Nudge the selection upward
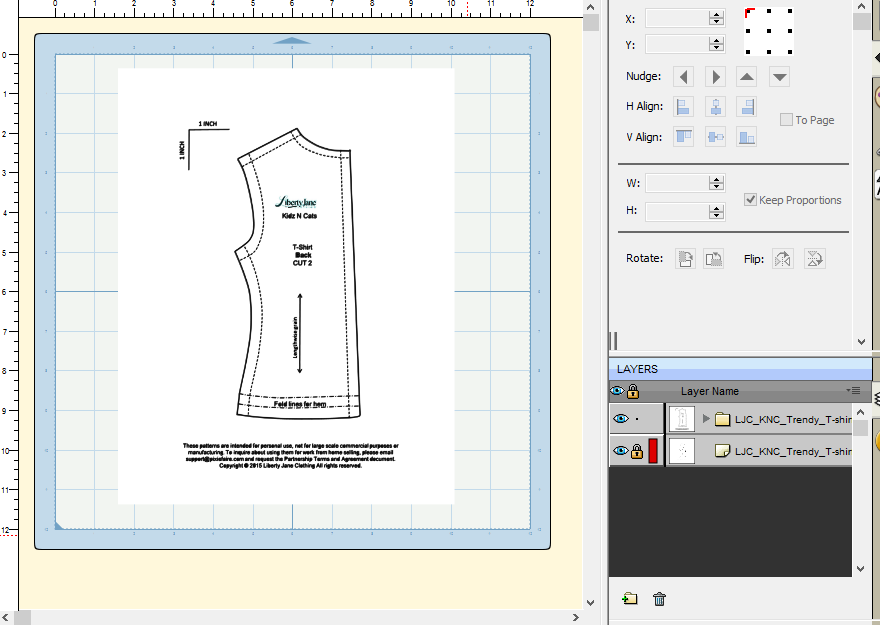Image resolution: width=880 pixels, height=625 pixels. (747, 77)
